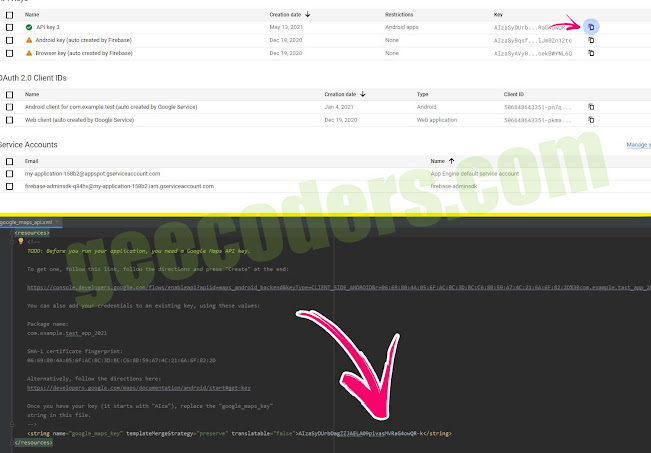Image resolution: width=651 pixels, height=453 pixels.
Task: Check the API key 3 row checkbox
Action: point(9,27)
